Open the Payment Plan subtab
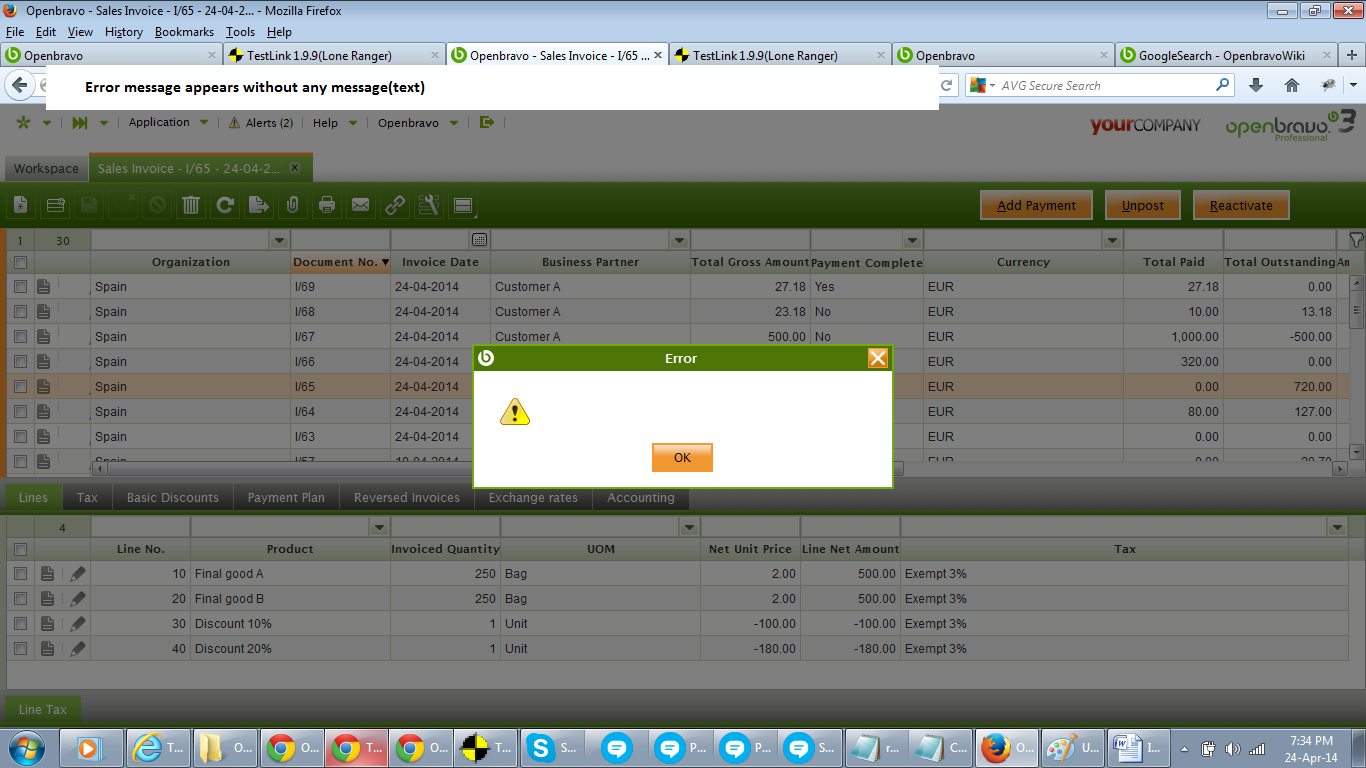1366x768 pixels. pos(286,497)
